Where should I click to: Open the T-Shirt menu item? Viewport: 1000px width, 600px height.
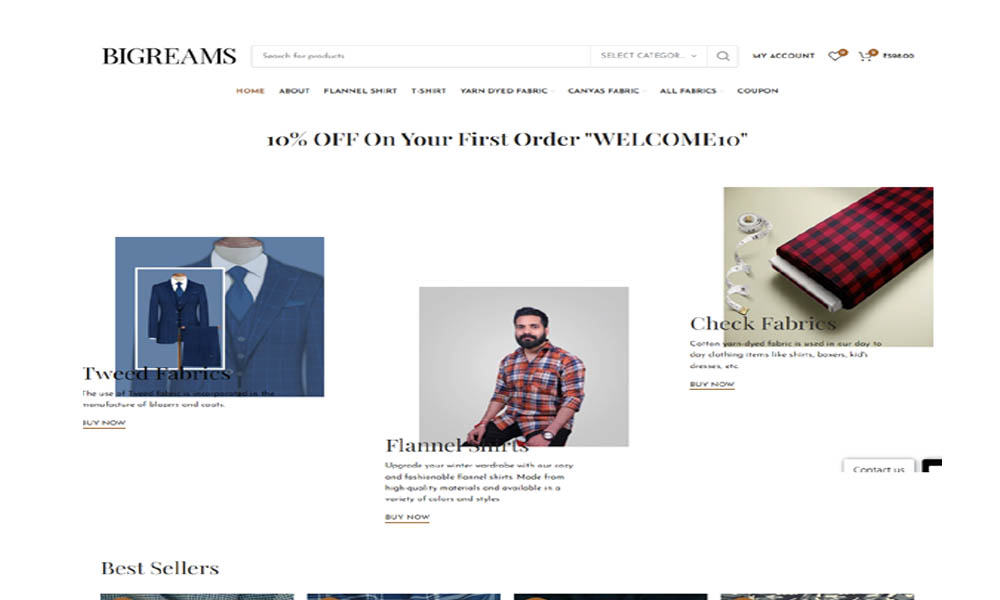(x=429, y=91)
